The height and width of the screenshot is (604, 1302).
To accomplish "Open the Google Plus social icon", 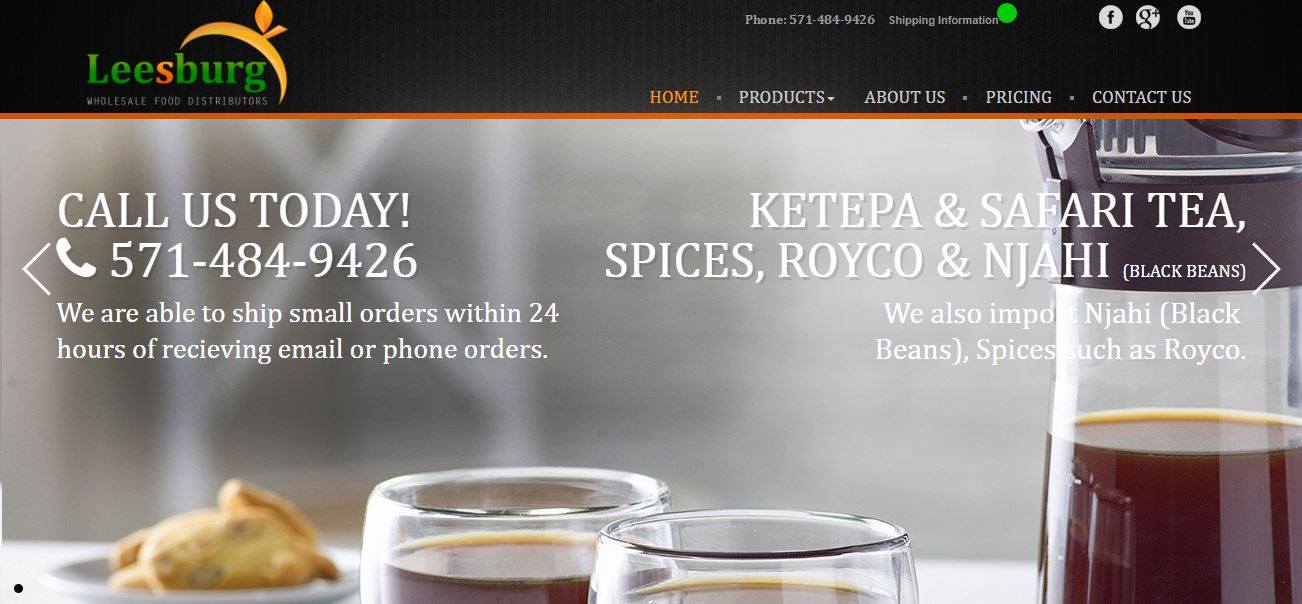I will (1148, 17).
